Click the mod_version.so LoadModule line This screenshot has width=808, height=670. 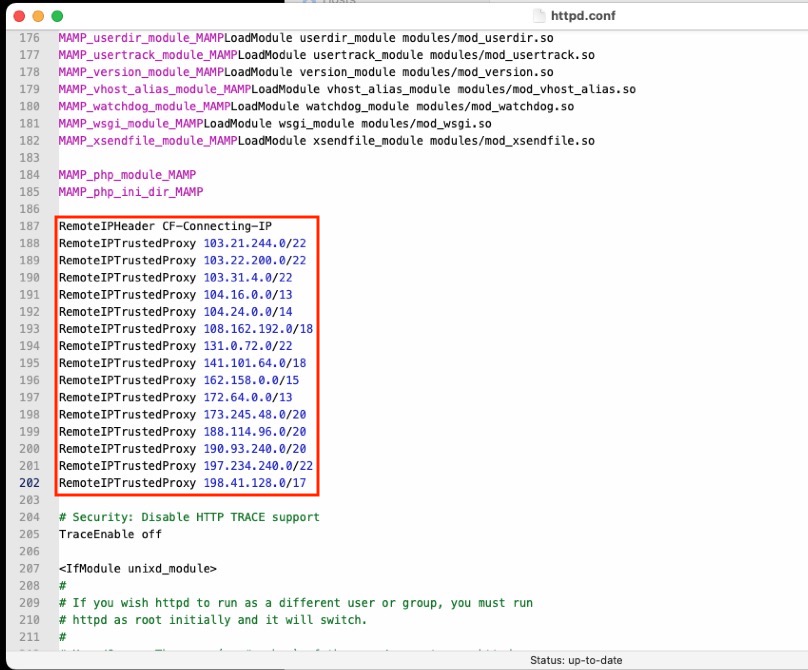(306, 72)
